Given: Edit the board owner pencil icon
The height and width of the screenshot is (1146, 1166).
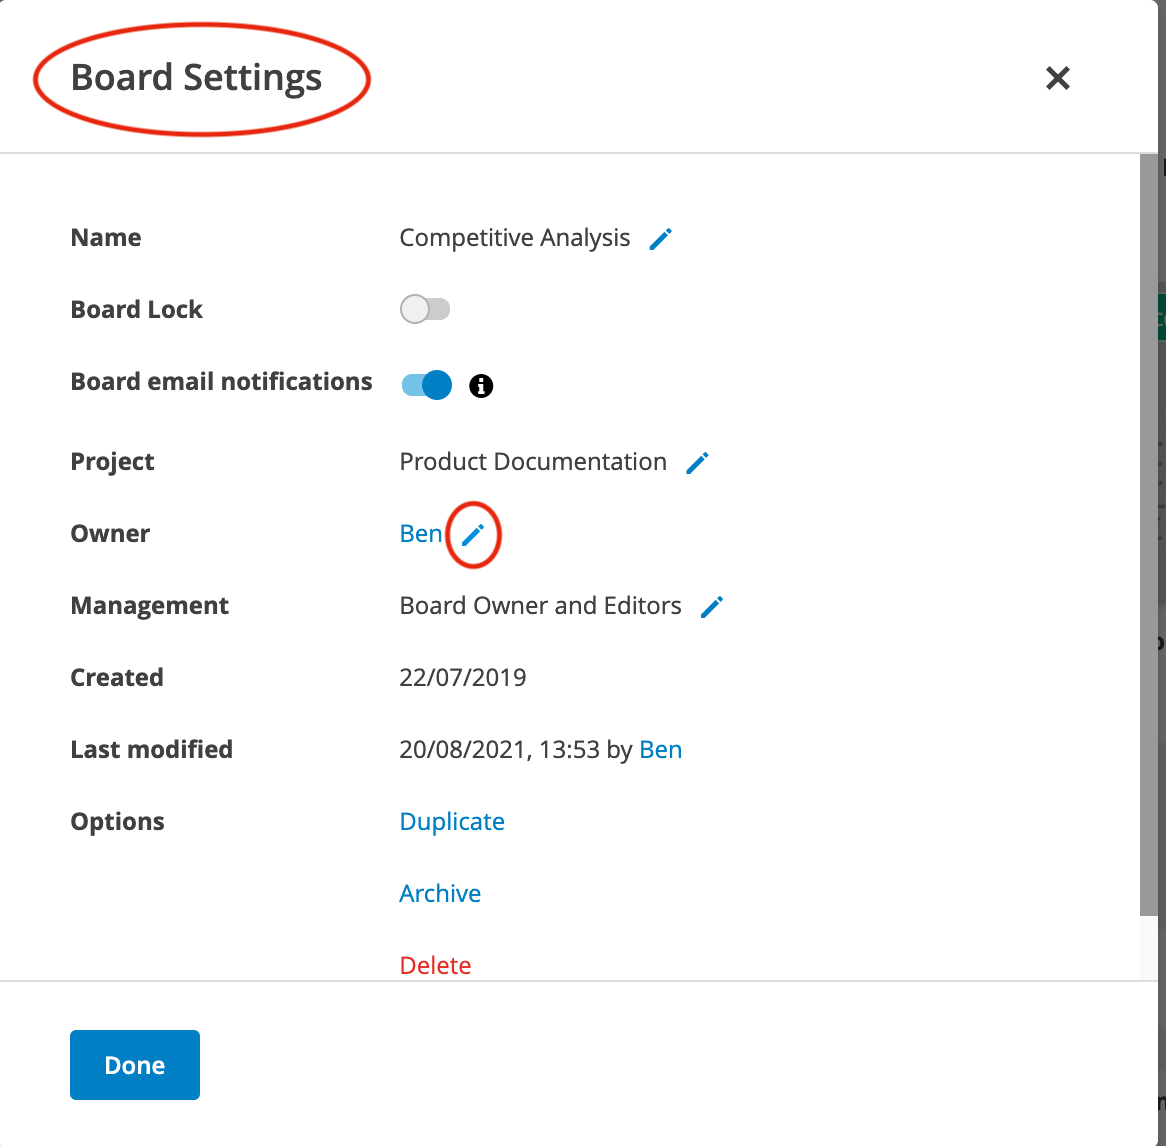Looking at the screenshot, I should [x=473, y=535].
